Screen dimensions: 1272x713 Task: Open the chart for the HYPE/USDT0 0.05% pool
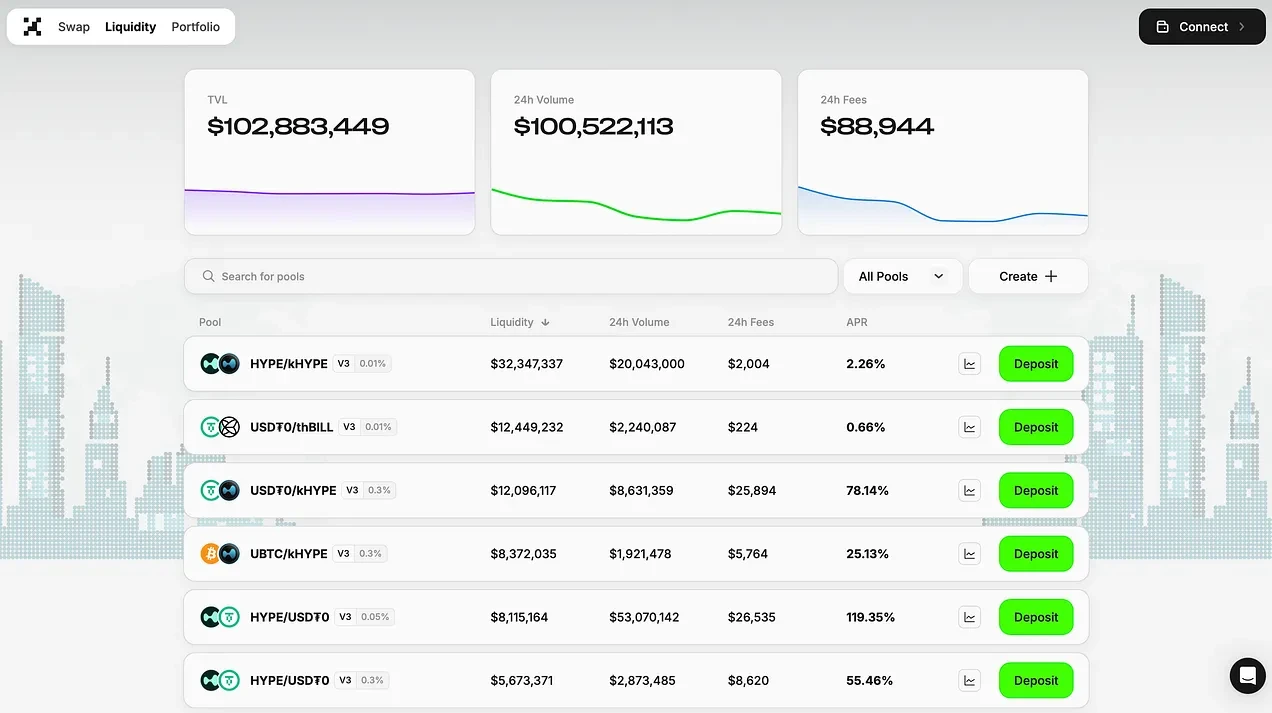[x=968, y=617]
